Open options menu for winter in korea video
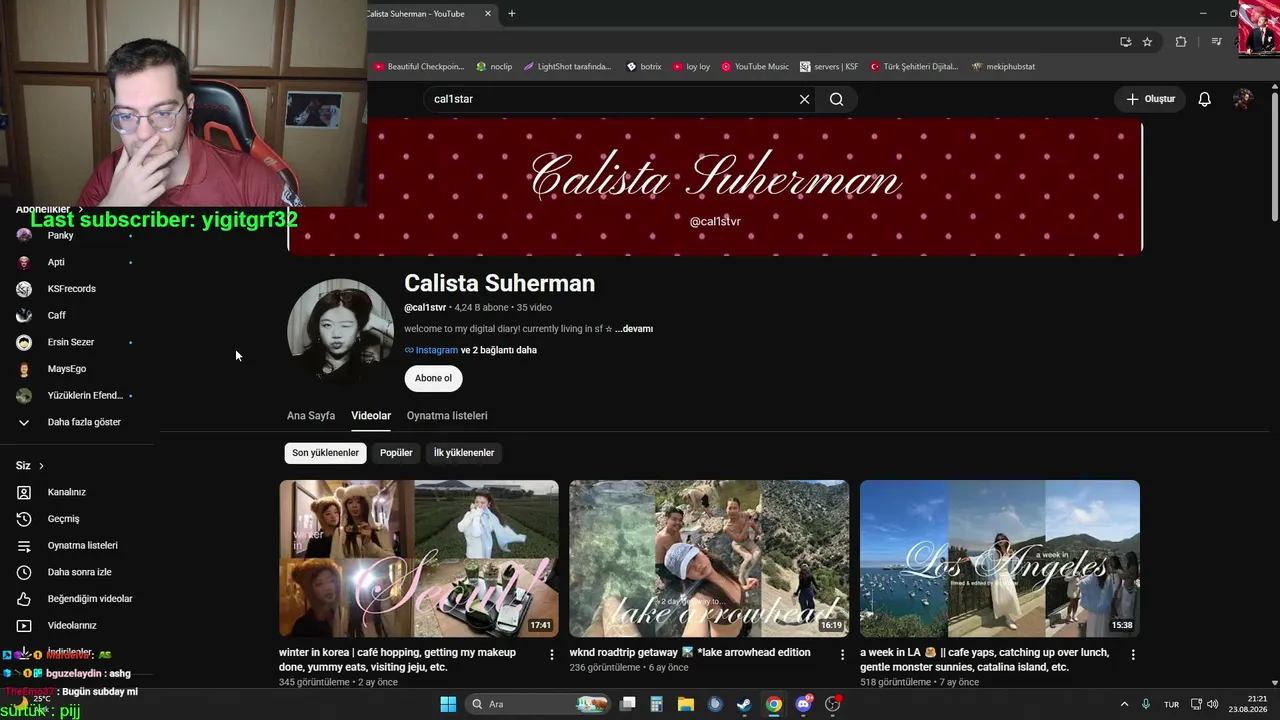1280x720 pixels. tap(552, 655)
